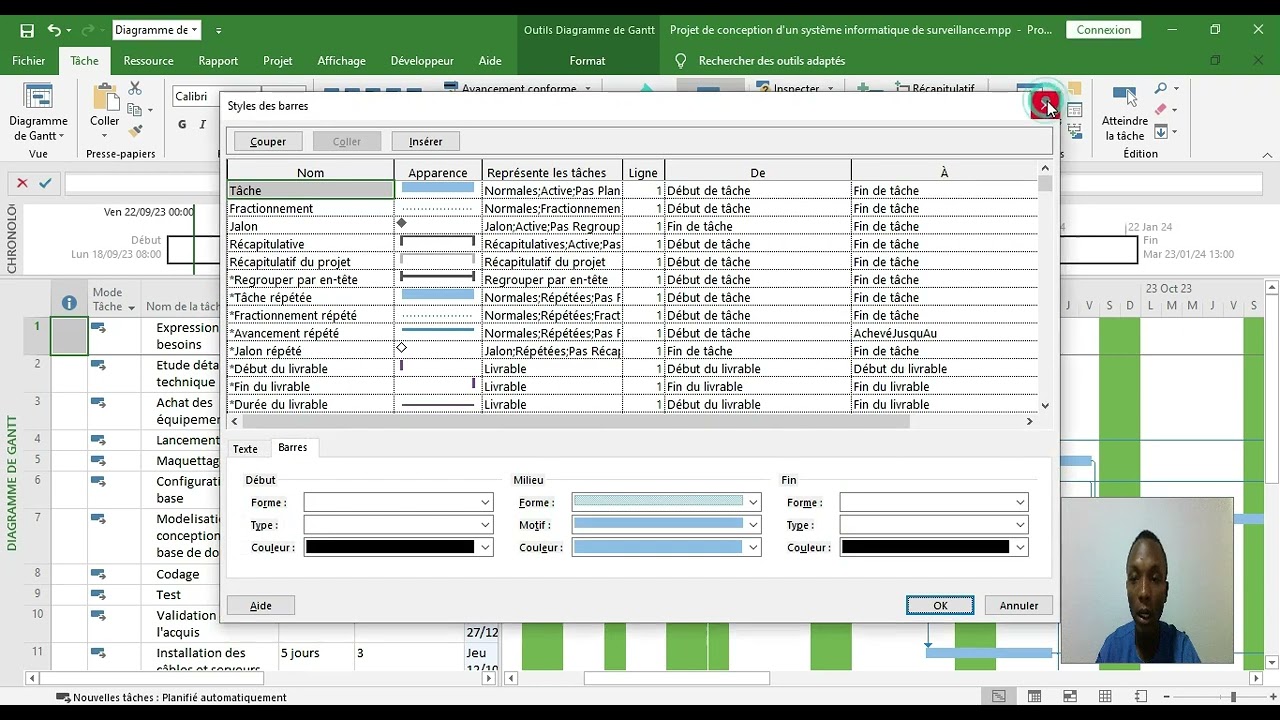Click the Annuler button
Image resolution: width=1280 pixels, height=720 pixels.
[x=1018, y=605]
